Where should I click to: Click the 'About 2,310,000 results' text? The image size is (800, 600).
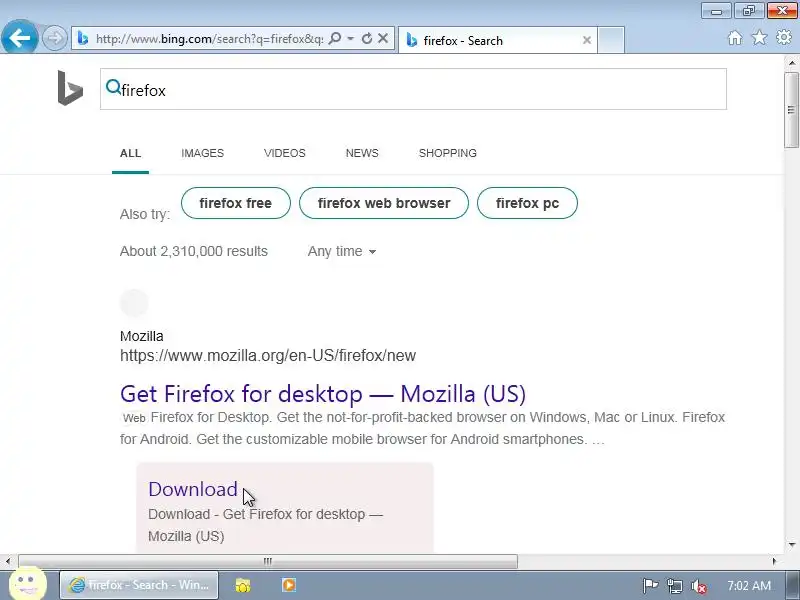click(194, 252)
